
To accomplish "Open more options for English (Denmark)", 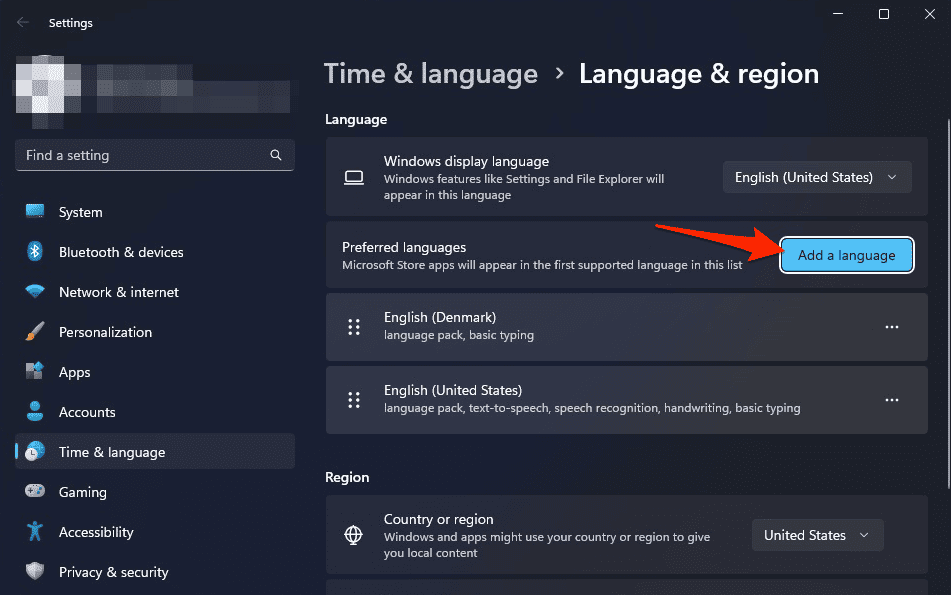I will (891, 327).
